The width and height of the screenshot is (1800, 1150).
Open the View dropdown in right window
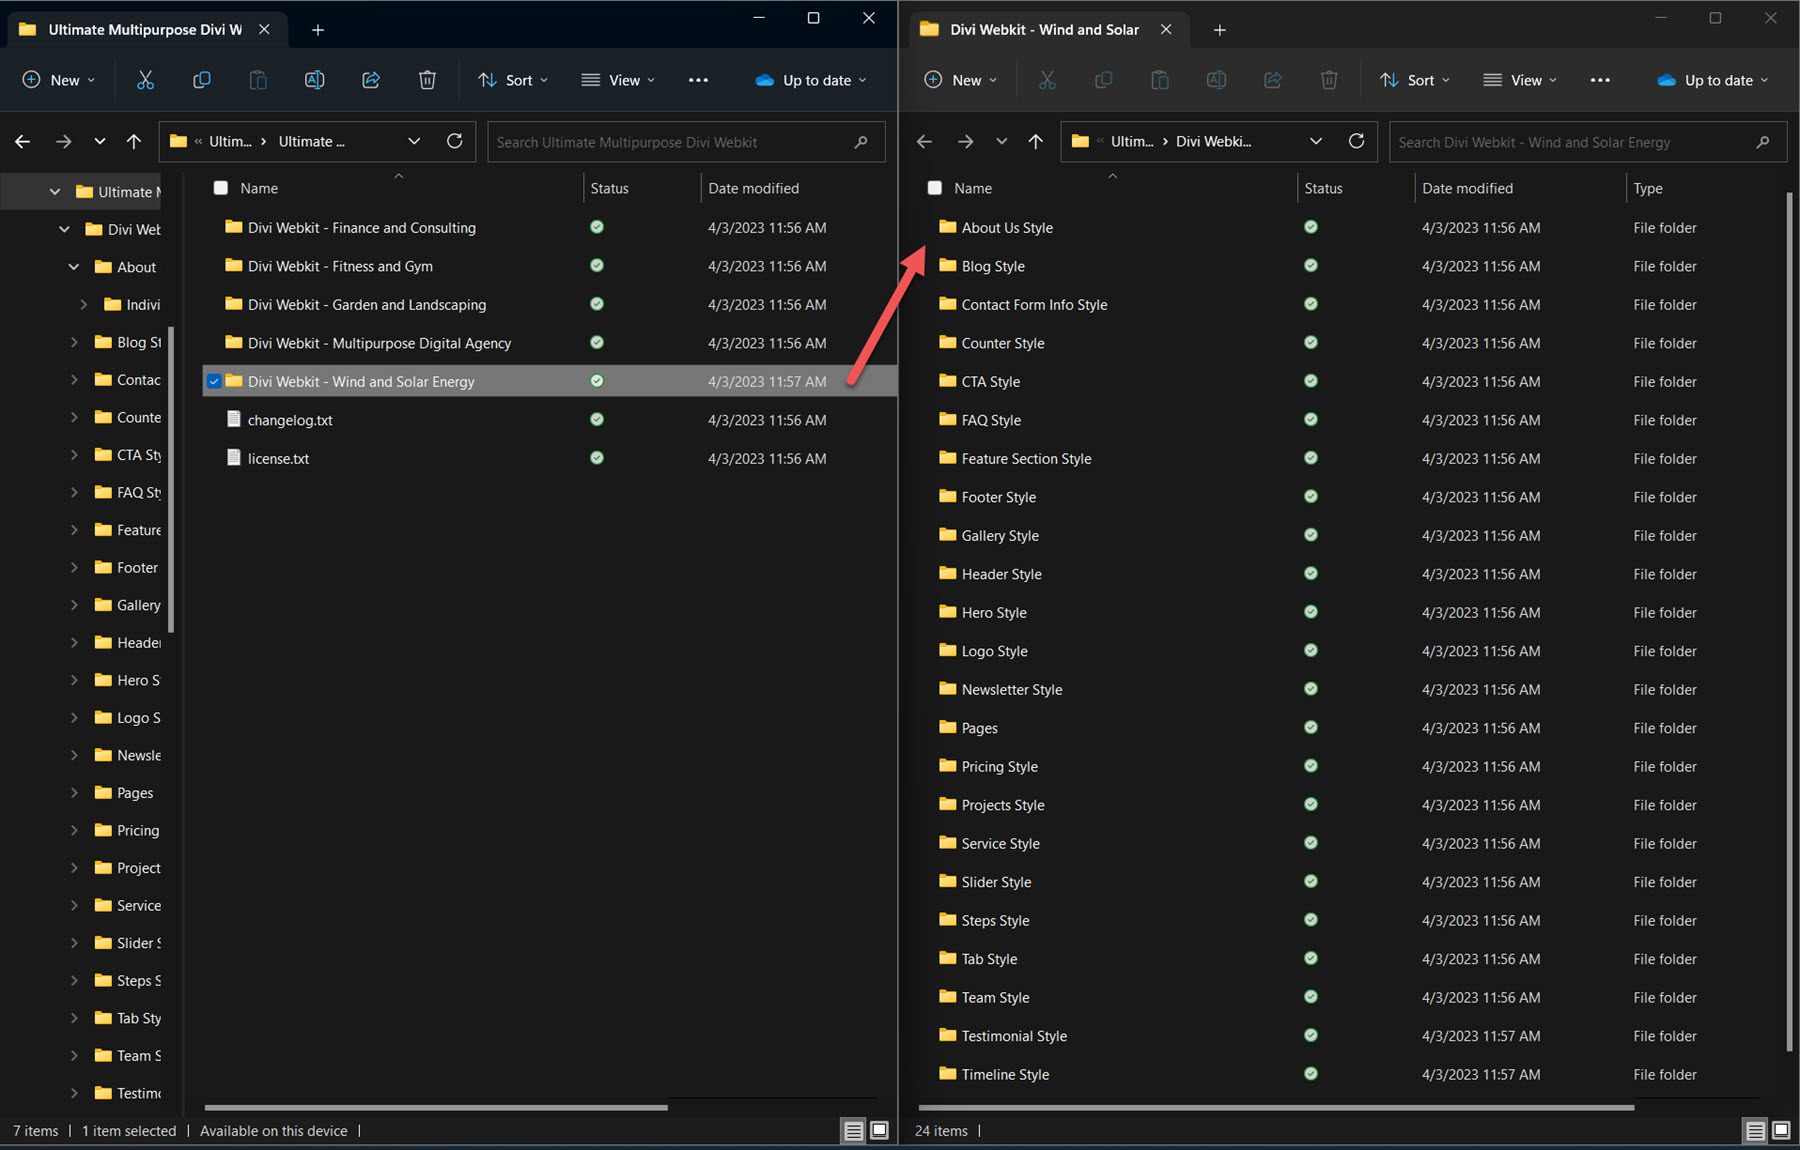pyautogui.click(x=1519, y=80)
